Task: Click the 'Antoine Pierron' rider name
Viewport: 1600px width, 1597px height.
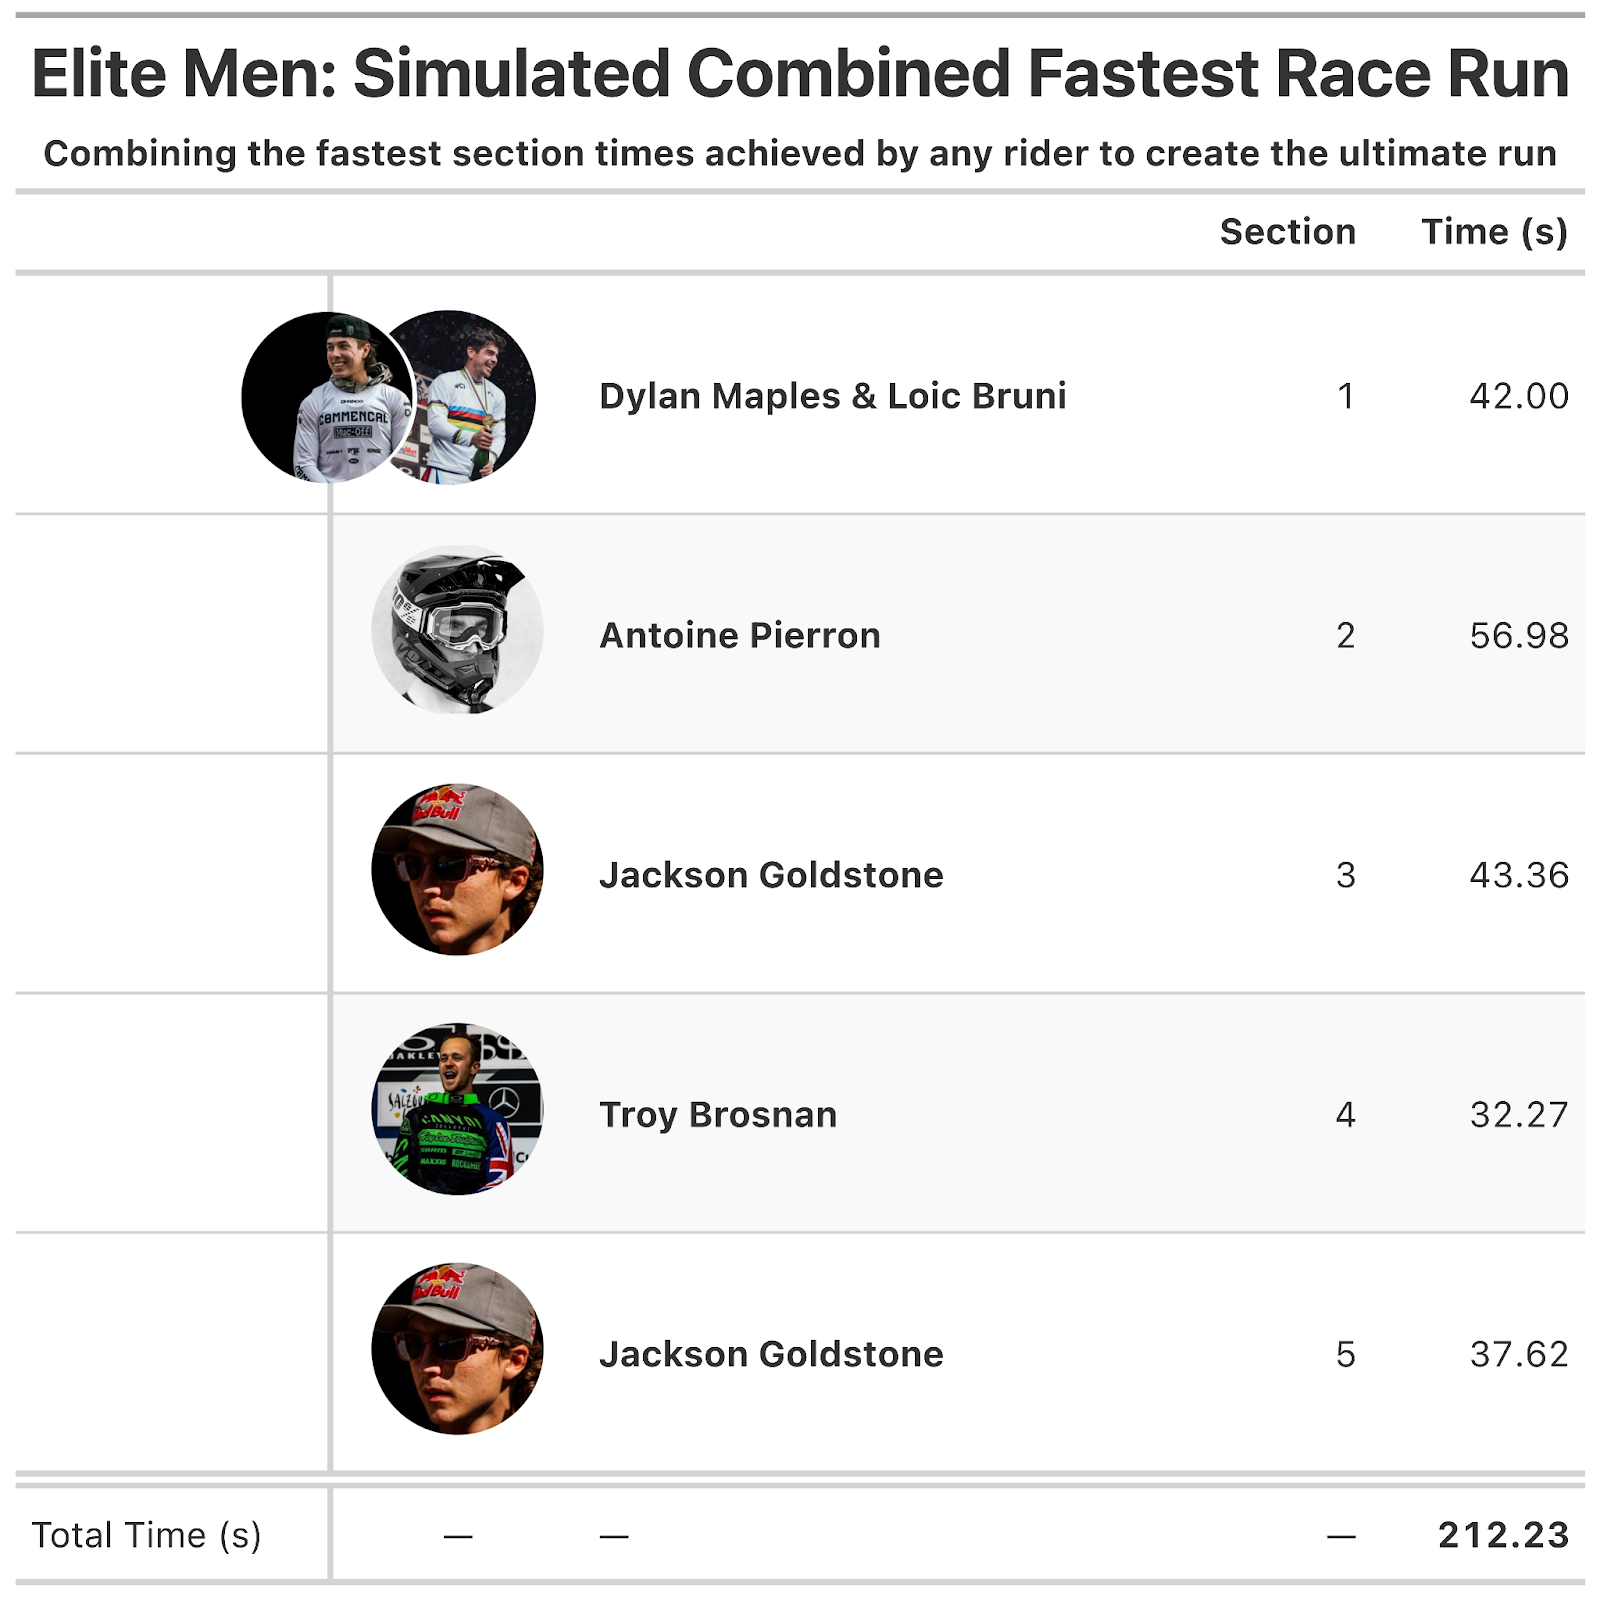Action: (739, 635)
